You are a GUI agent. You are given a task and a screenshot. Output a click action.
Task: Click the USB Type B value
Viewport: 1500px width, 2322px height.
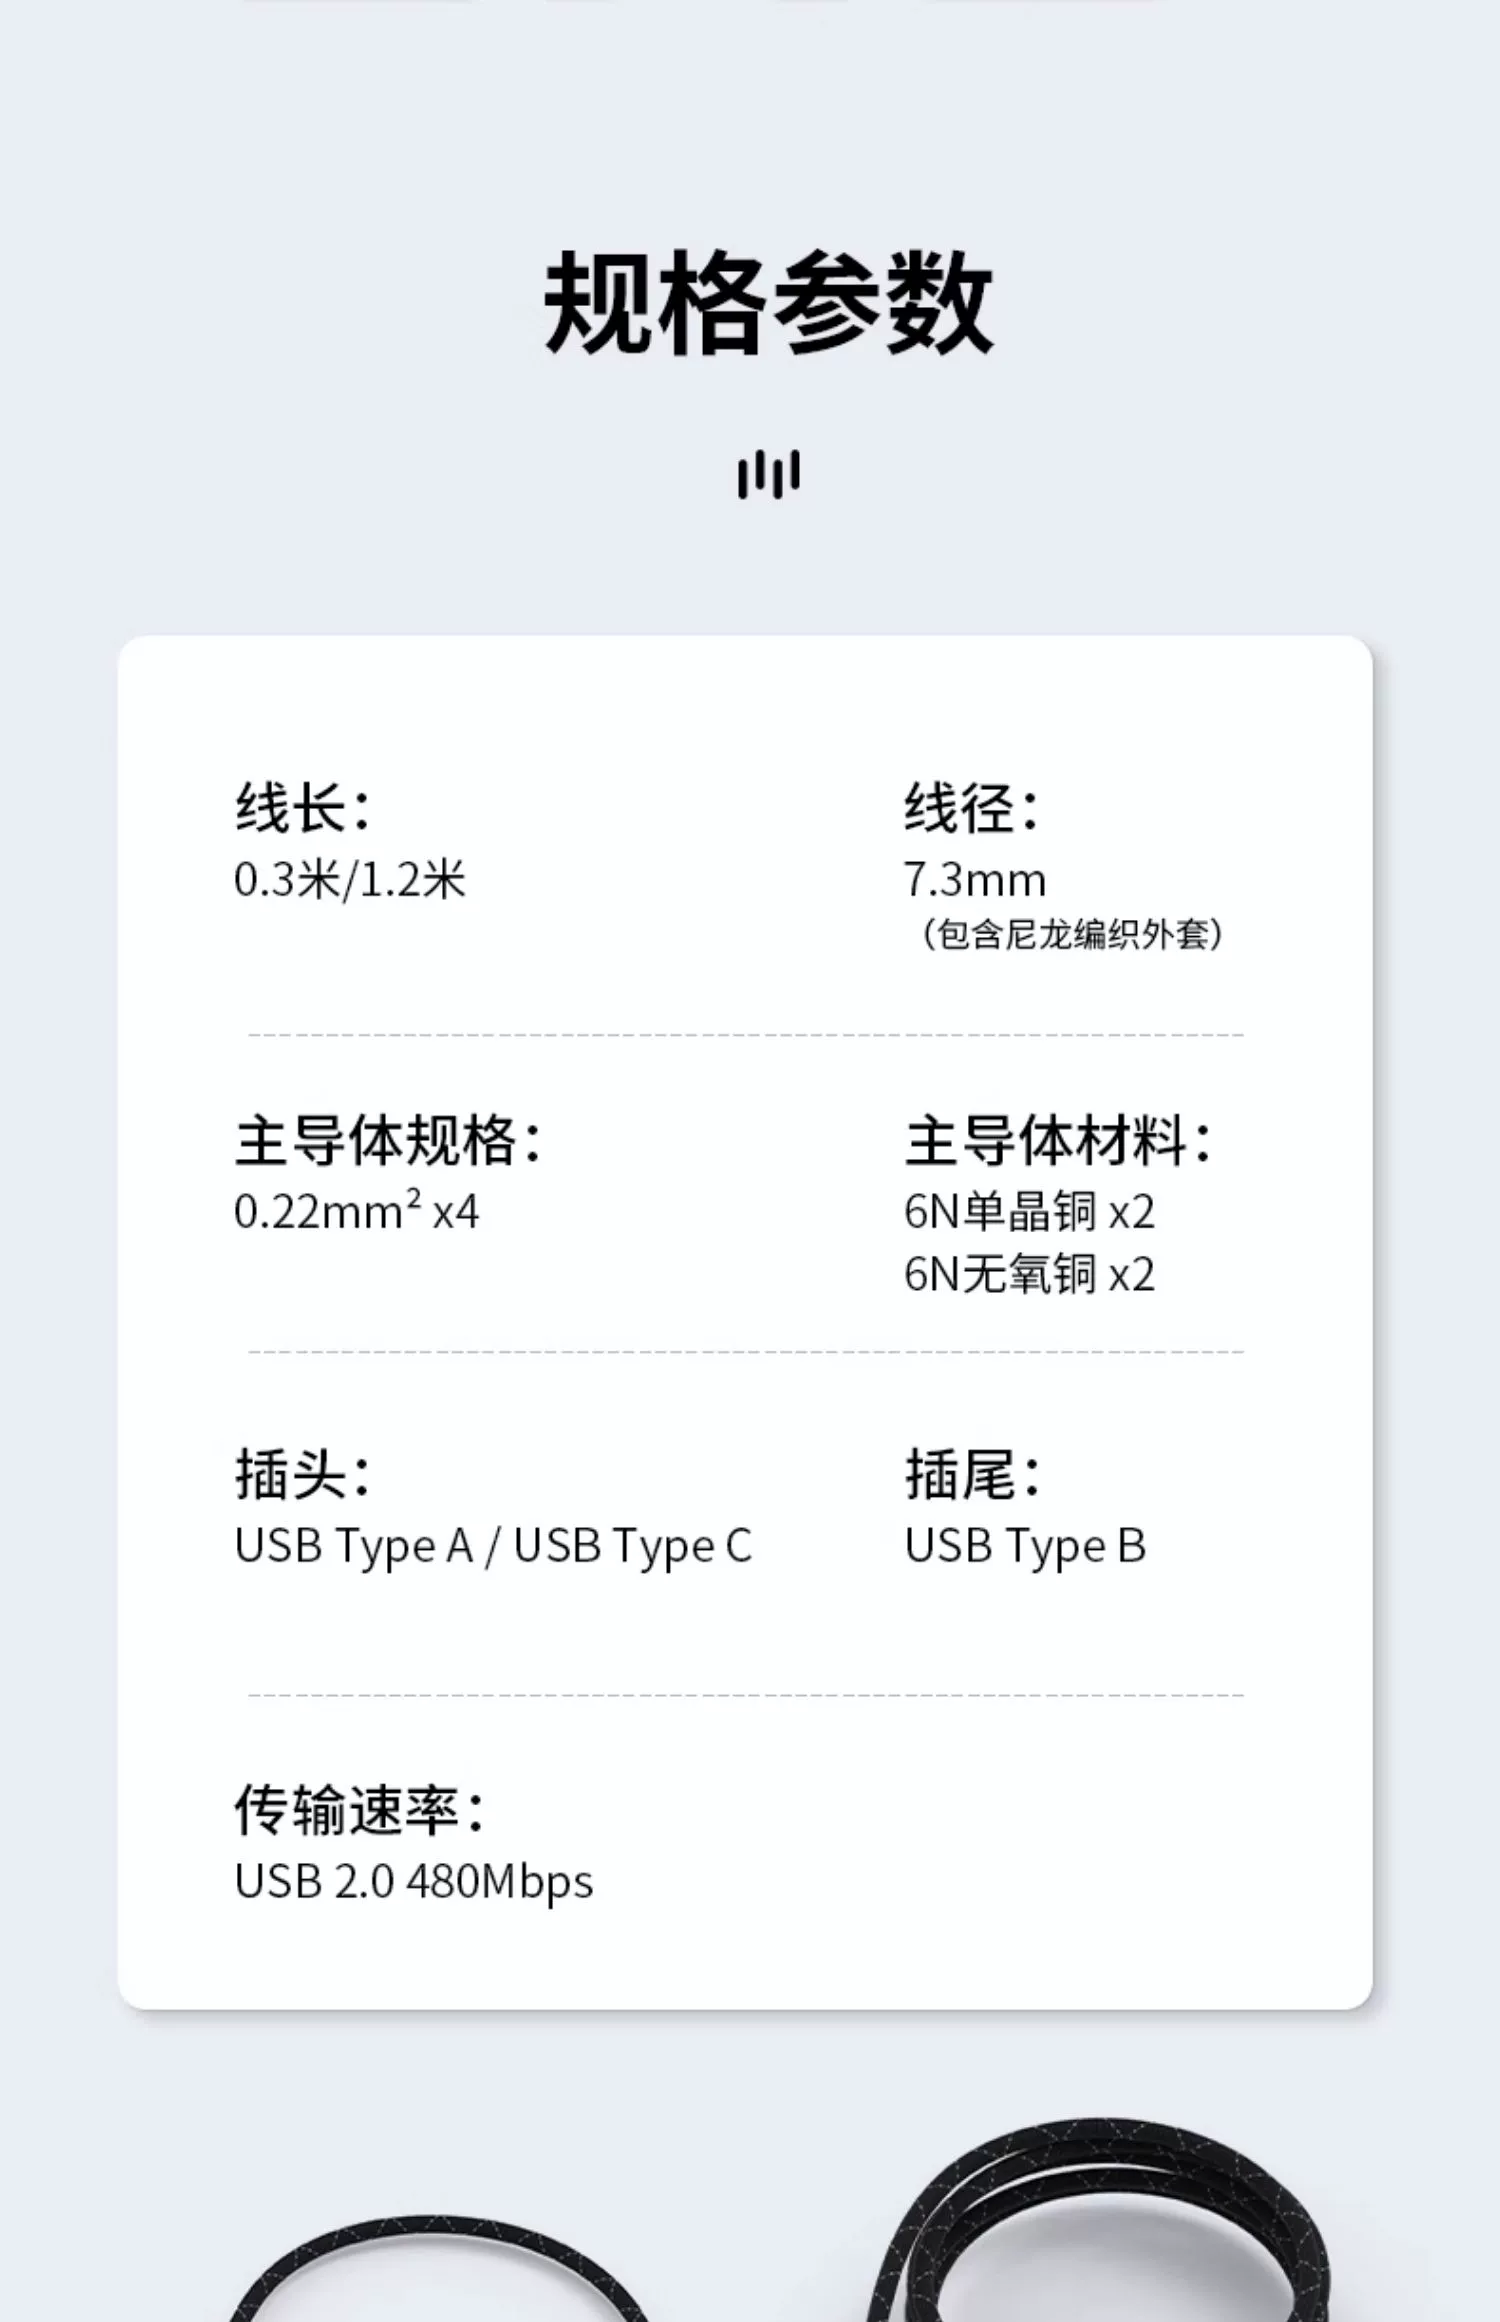(1025, 1546)
